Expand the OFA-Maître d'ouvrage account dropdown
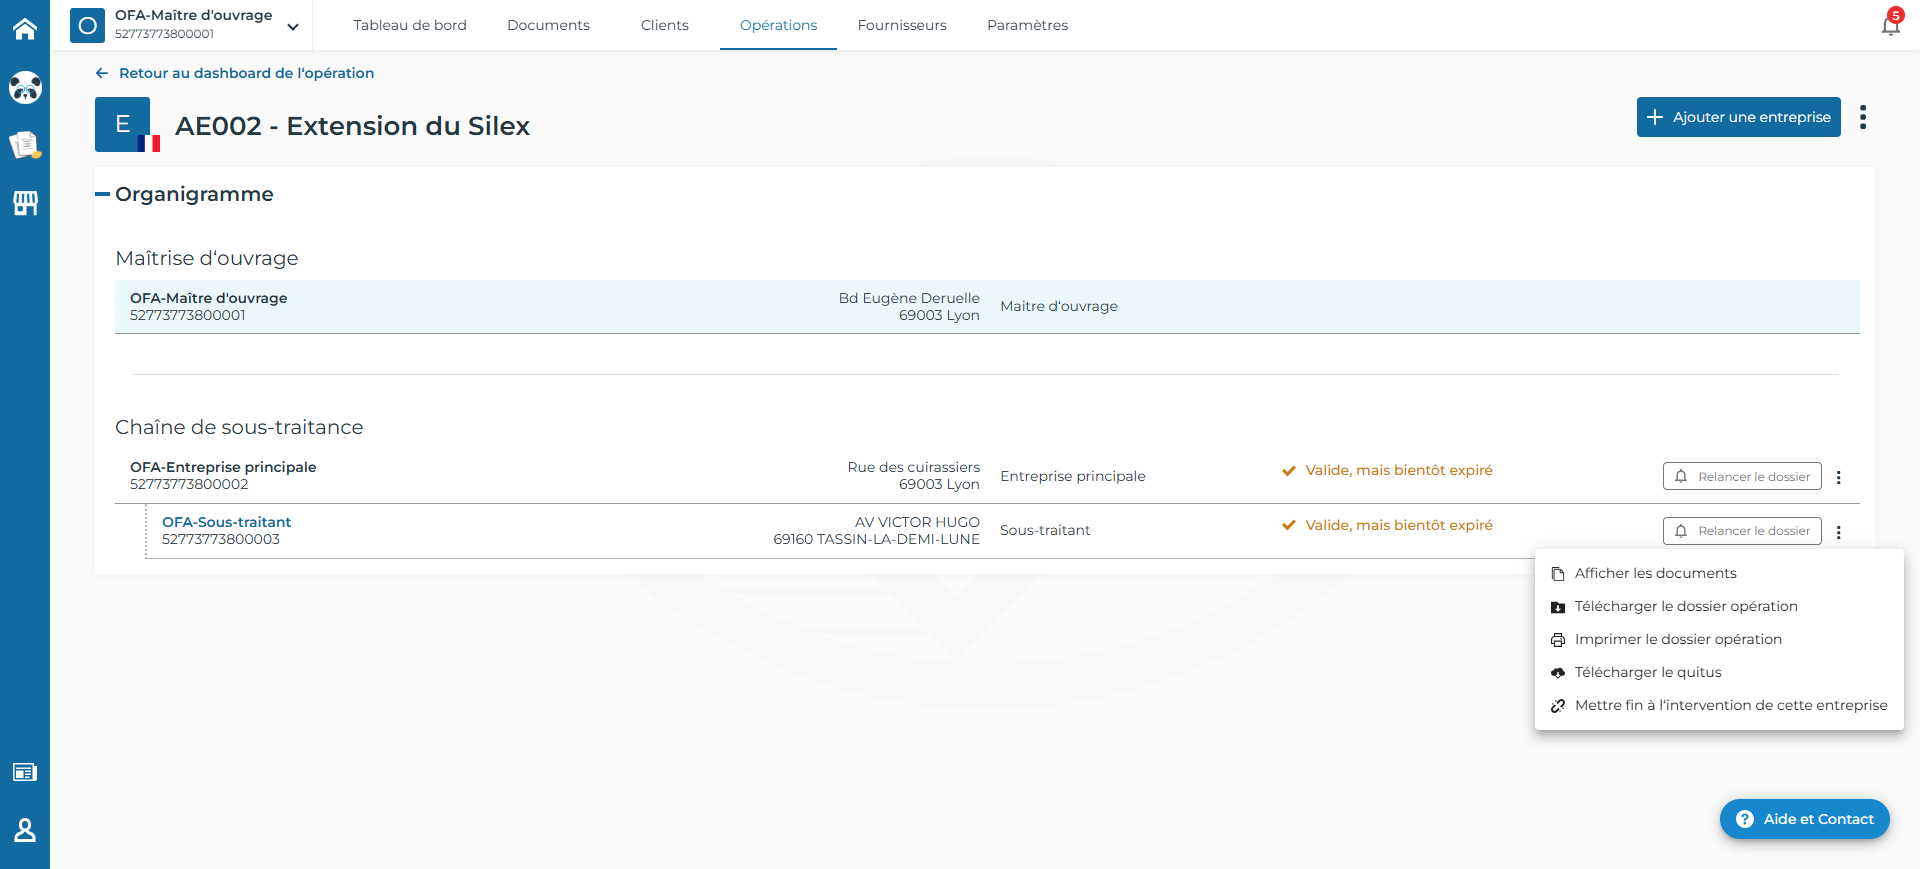This screenshot has width=1920, height=869. tap(293, 27)
